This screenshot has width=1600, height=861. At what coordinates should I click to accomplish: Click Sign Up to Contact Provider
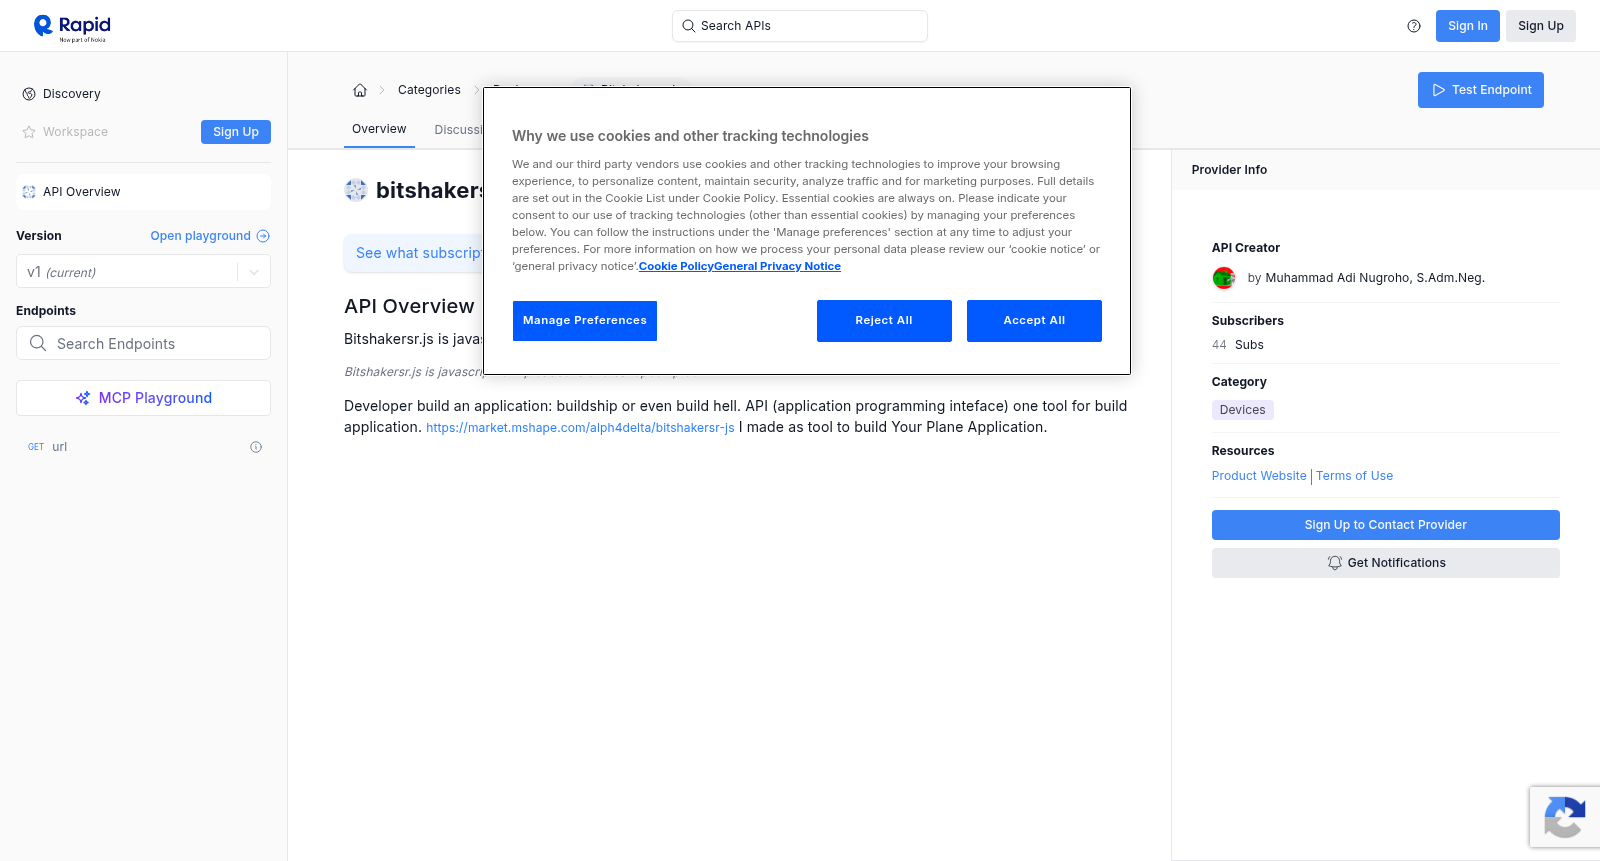tap(1385, 525)
